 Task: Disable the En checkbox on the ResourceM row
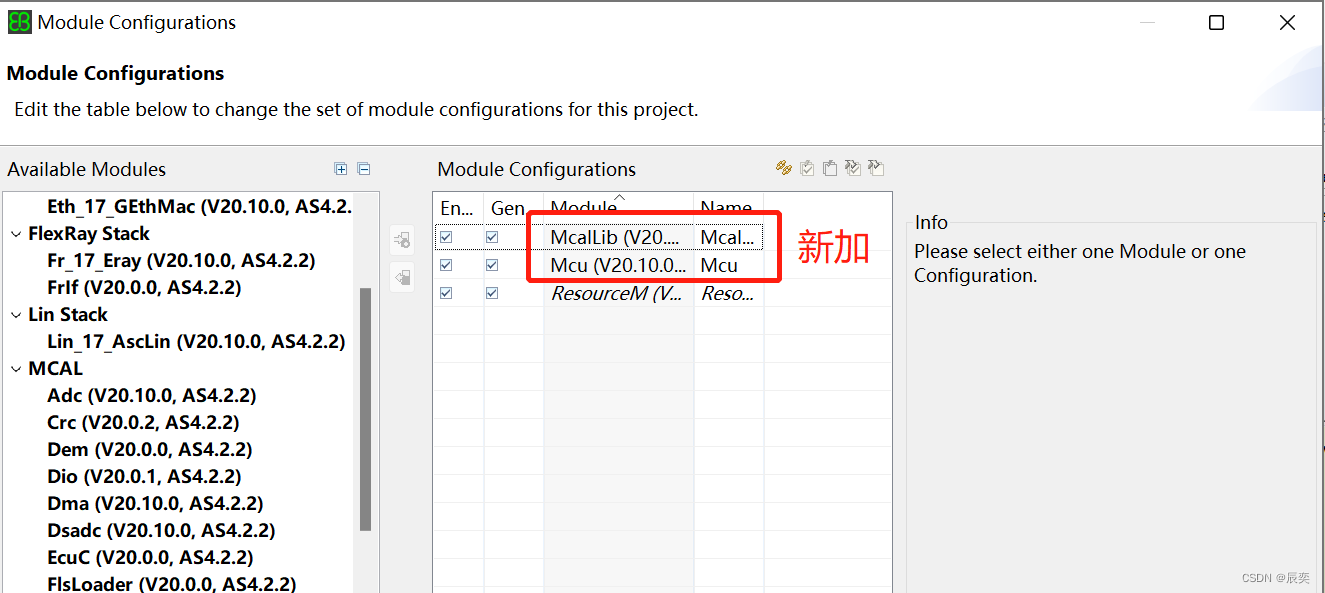[x=445, y=292]
